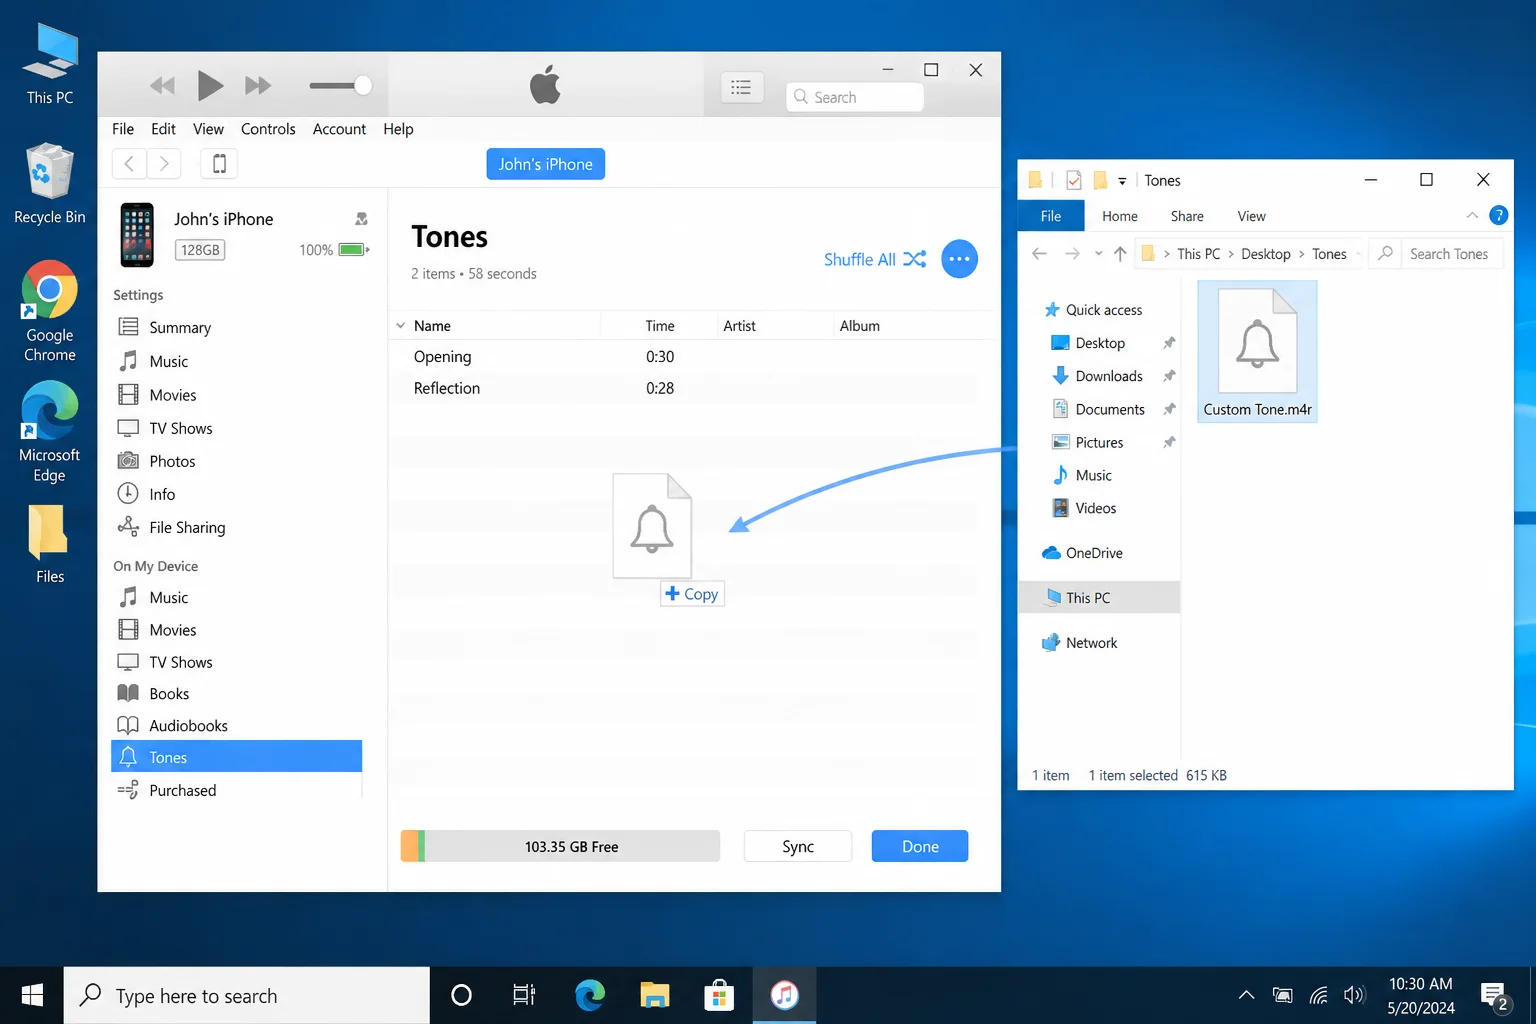Open File Sharing in the sidebar
This screenshot has height=1024, width=1536.
pyautogui.click(x=187, y=527)
